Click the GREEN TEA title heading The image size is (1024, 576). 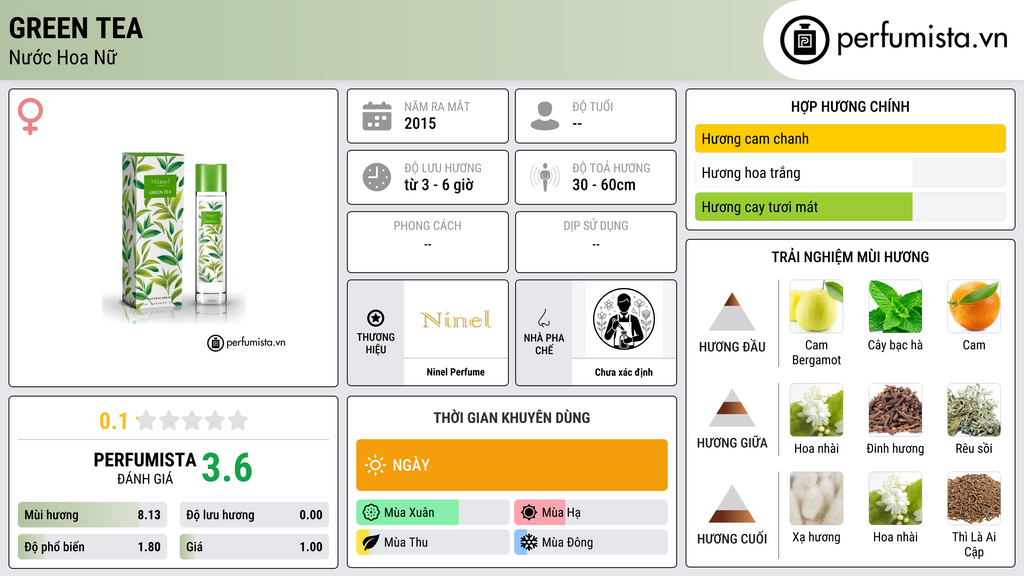[76, 28]
